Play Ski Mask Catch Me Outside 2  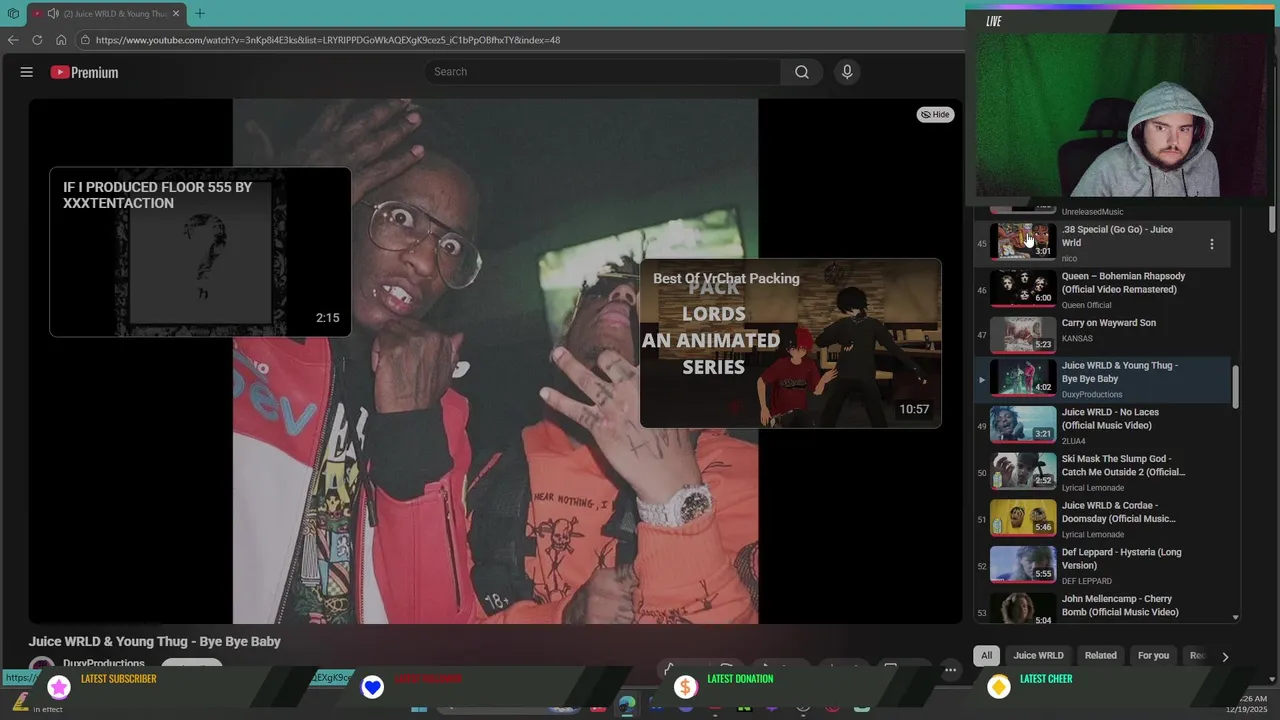[1102, 473]
